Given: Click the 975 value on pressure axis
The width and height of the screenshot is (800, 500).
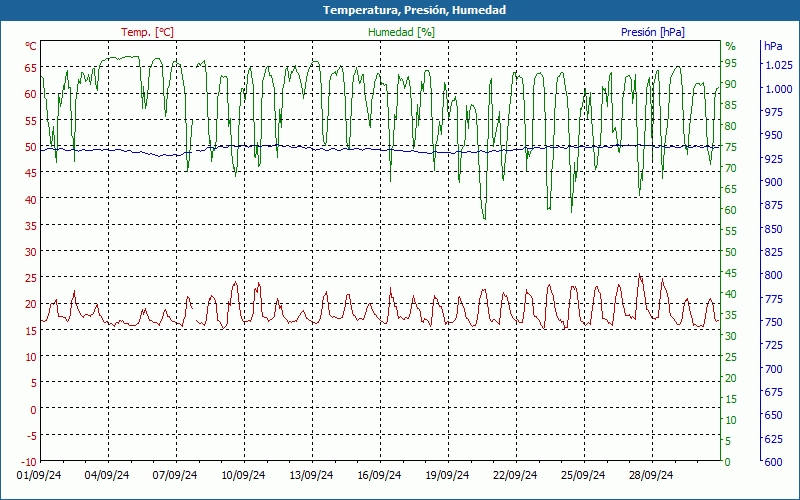Looking at the screenshot, I should (x=774, y=112).
